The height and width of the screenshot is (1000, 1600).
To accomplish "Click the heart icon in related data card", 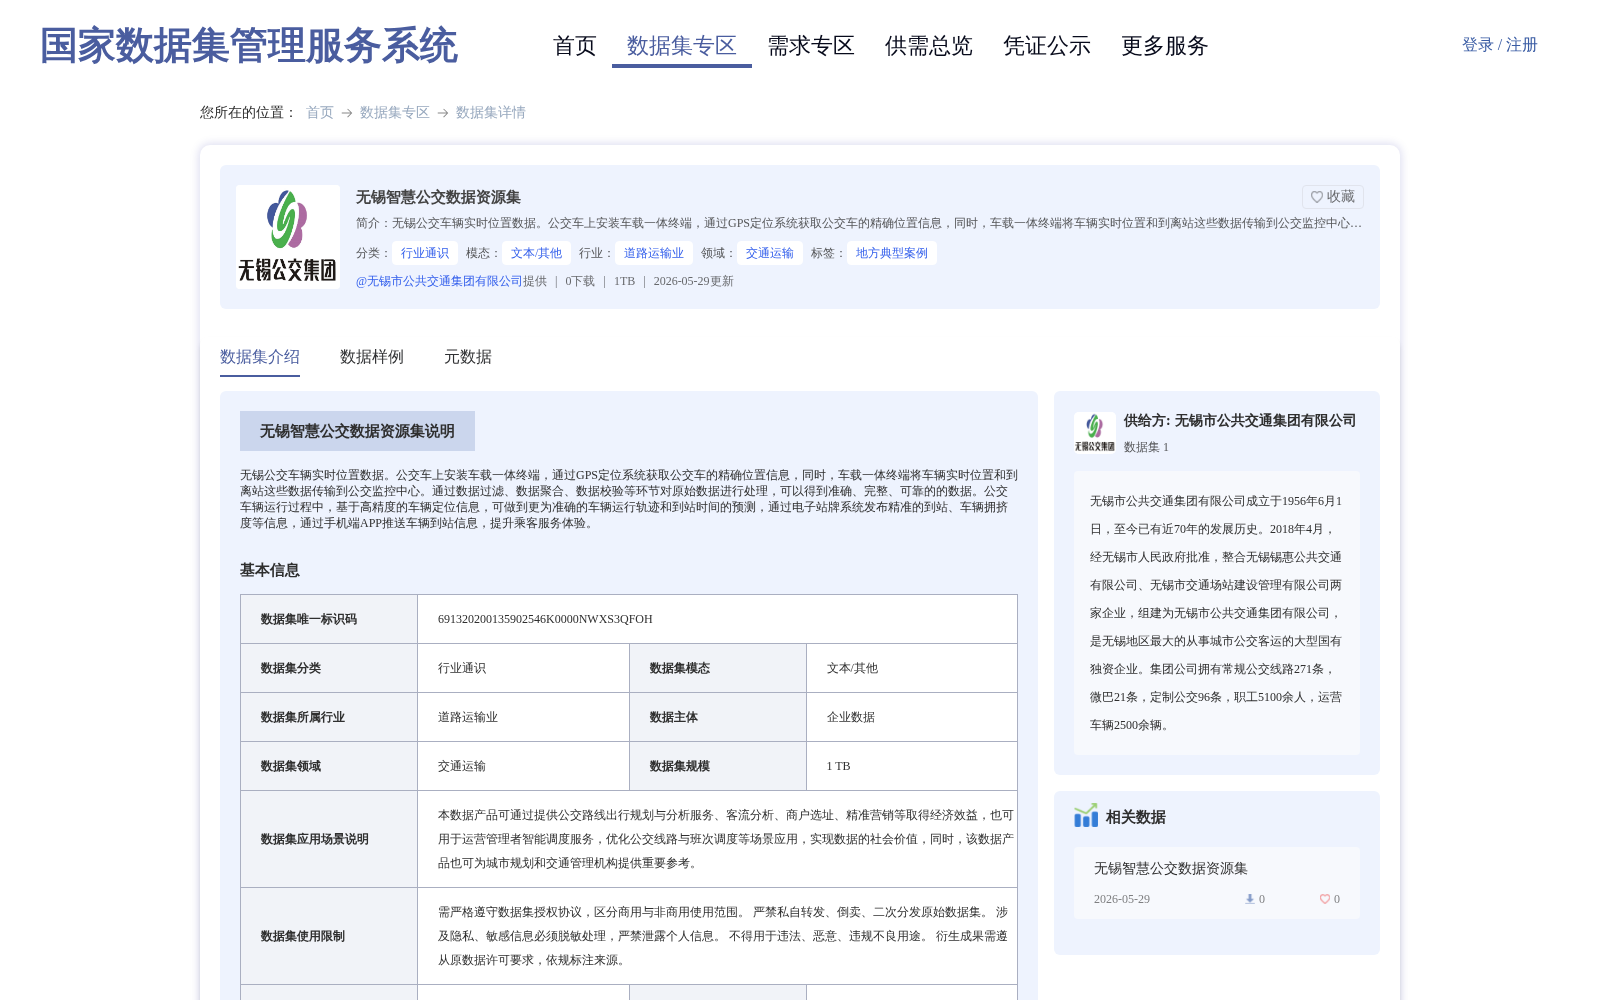I will click(1325, 899).
